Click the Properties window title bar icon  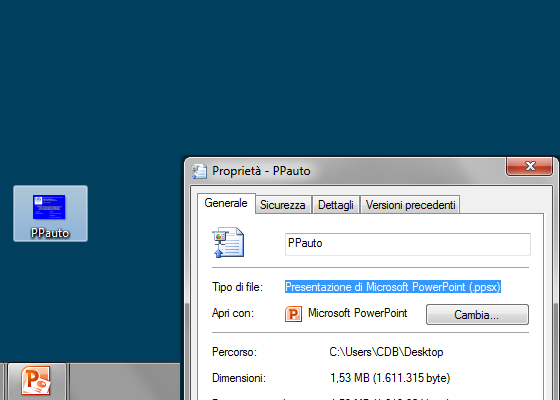coord(199,171)
